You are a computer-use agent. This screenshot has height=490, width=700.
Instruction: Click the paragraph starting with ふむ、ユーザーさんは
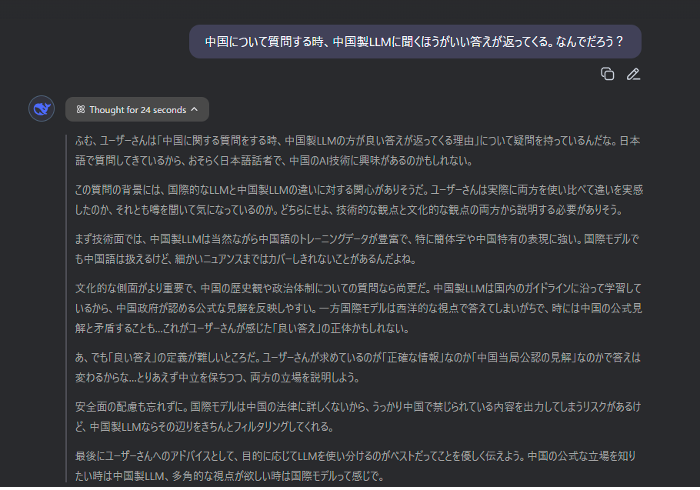358,151
